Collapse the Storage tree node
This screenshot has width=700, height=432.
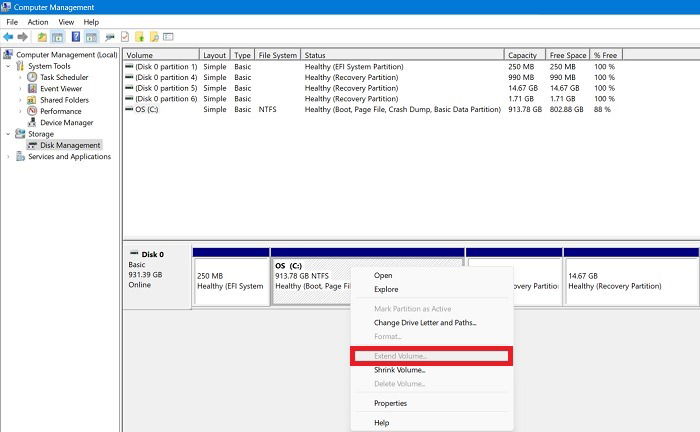pyautogui.click(x=8, y=134)
